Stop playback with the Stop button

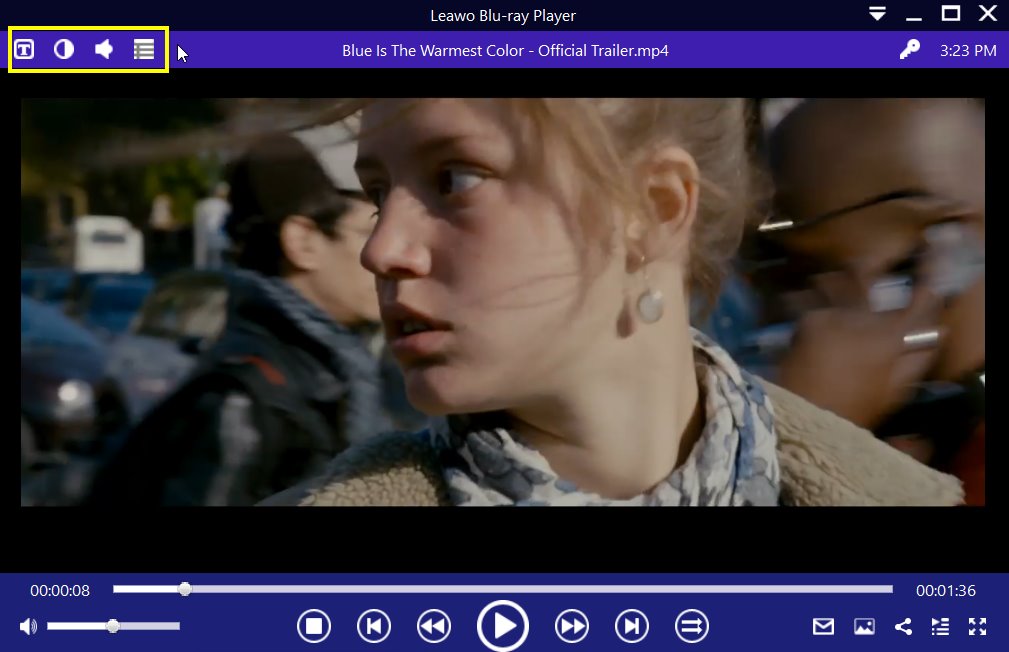[x=314, y=626]
